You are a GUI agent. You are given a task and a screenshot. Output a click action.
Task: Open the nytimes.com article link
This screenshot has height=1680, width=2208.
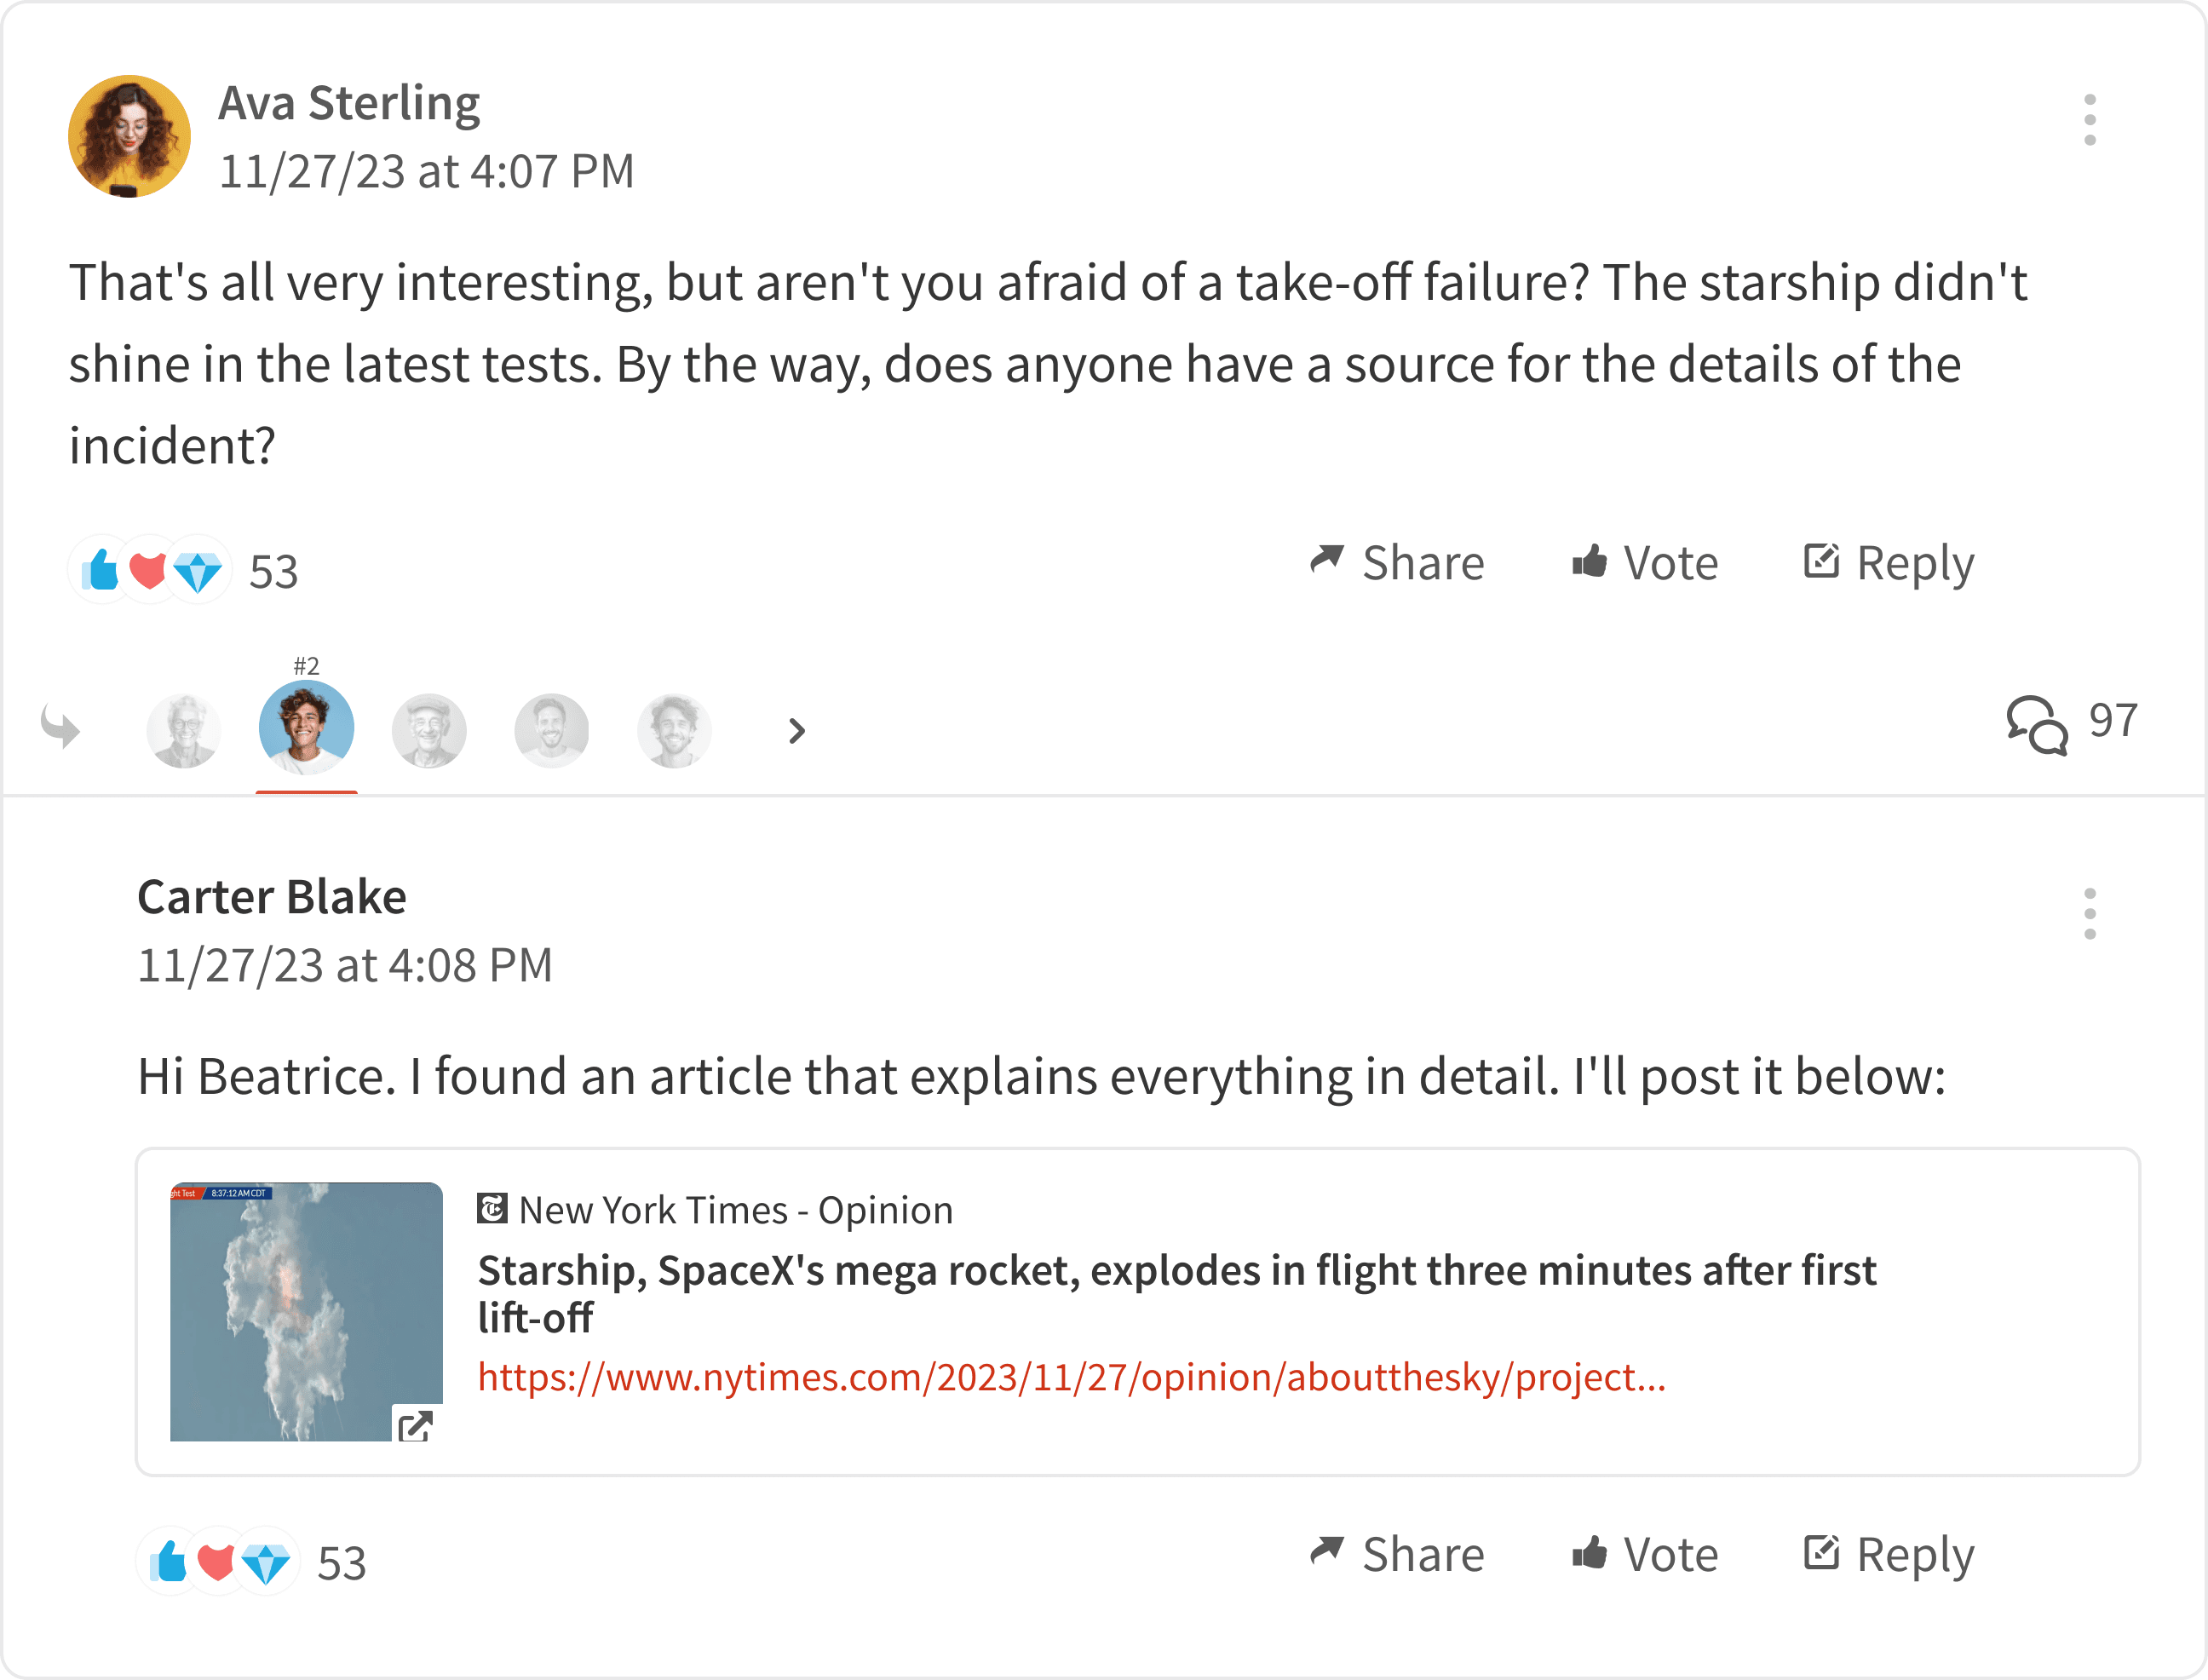pos(1071,1378)
